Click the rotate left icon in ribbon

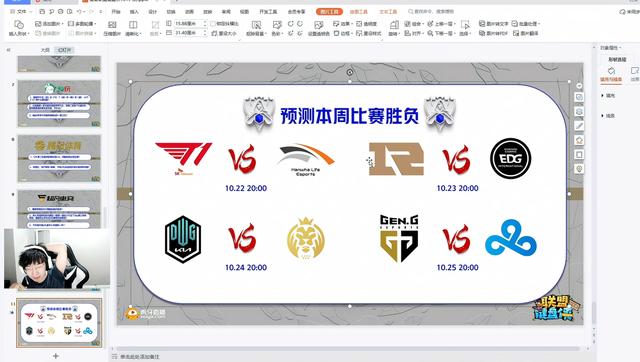291,24
